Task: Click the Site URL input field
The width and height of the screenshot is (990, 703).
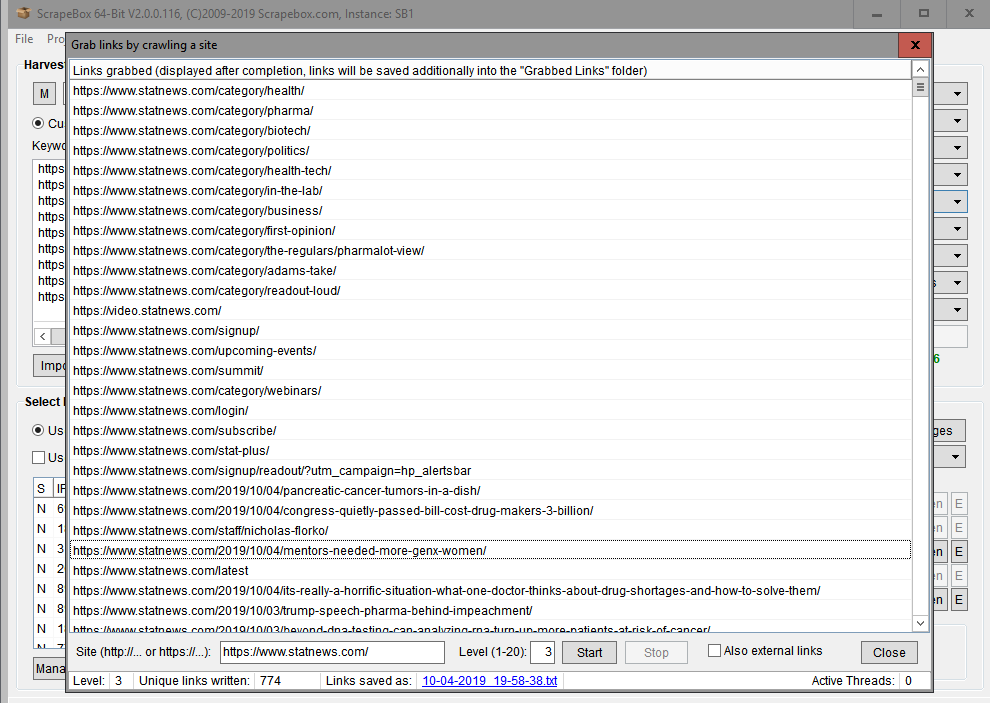Action: click(x=332, y=652)
